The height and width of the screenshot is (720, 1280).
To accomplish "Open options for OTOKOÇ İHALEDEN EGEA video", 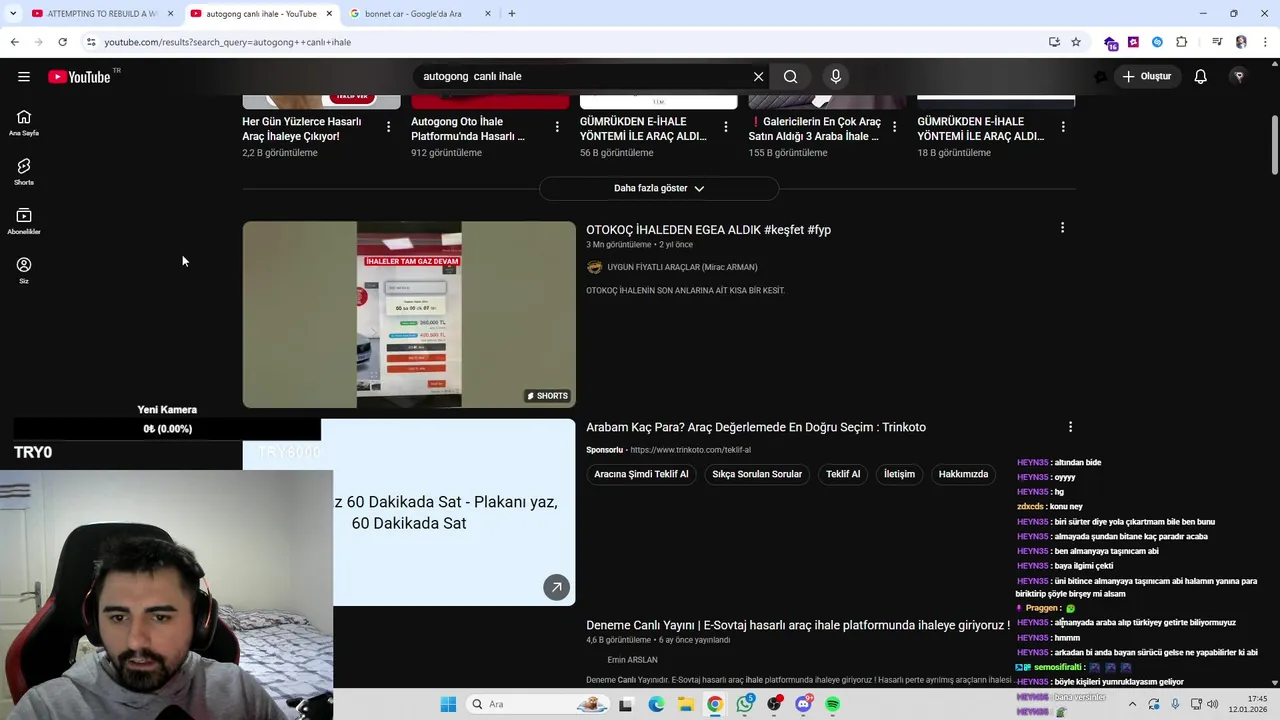I will (x=1062, y=228).
